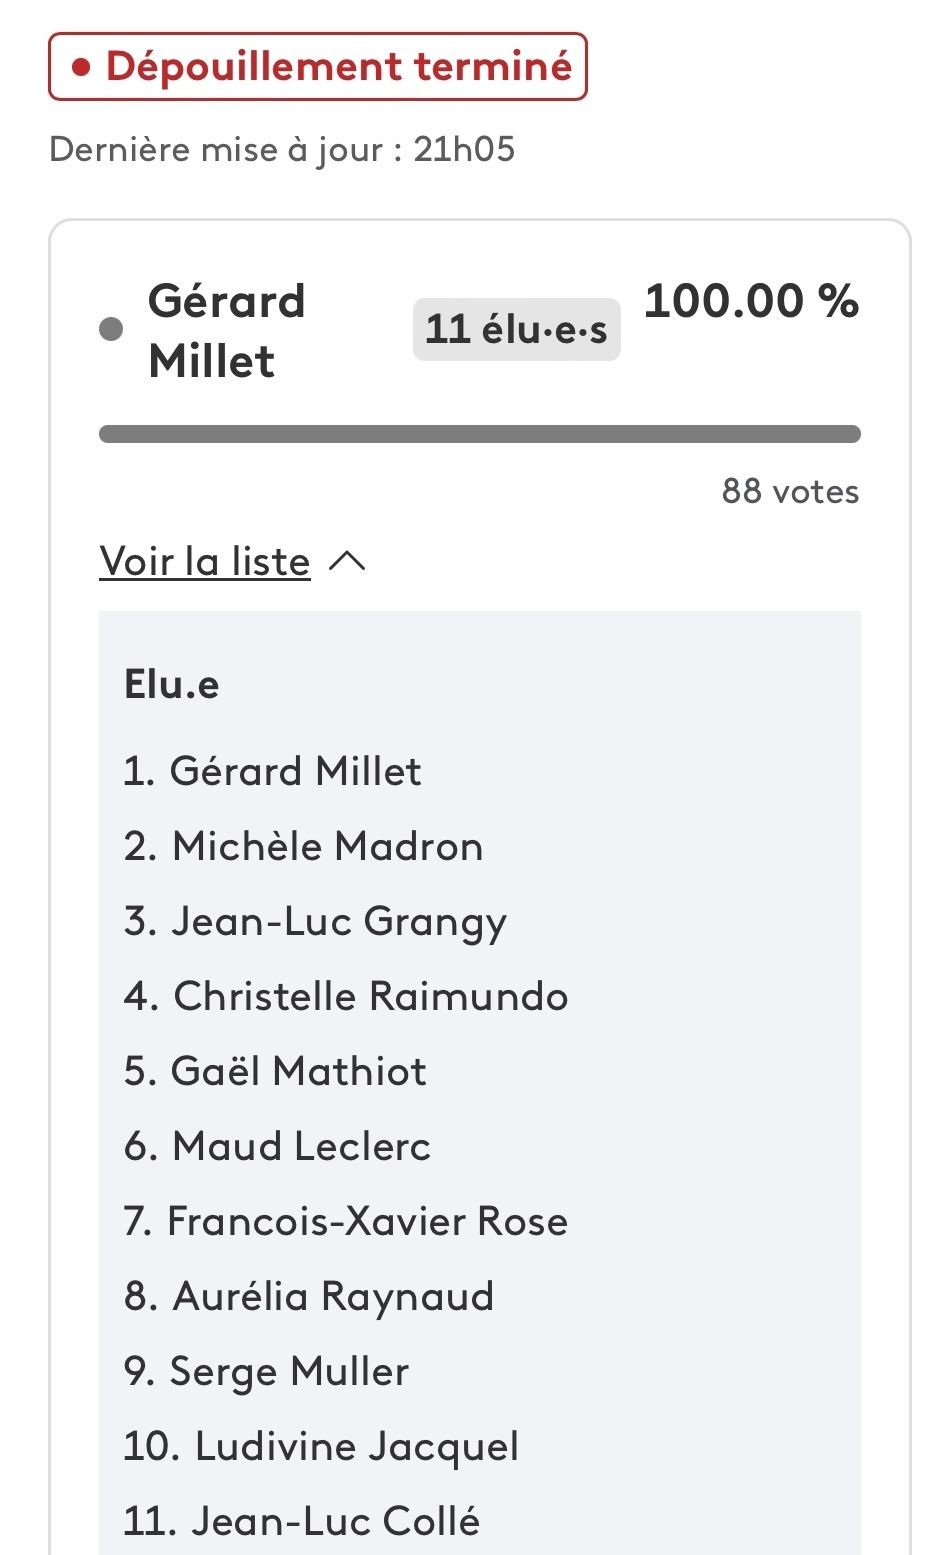
Task: Click the 100.00 % result figure
Action: (x=751, y=301)
